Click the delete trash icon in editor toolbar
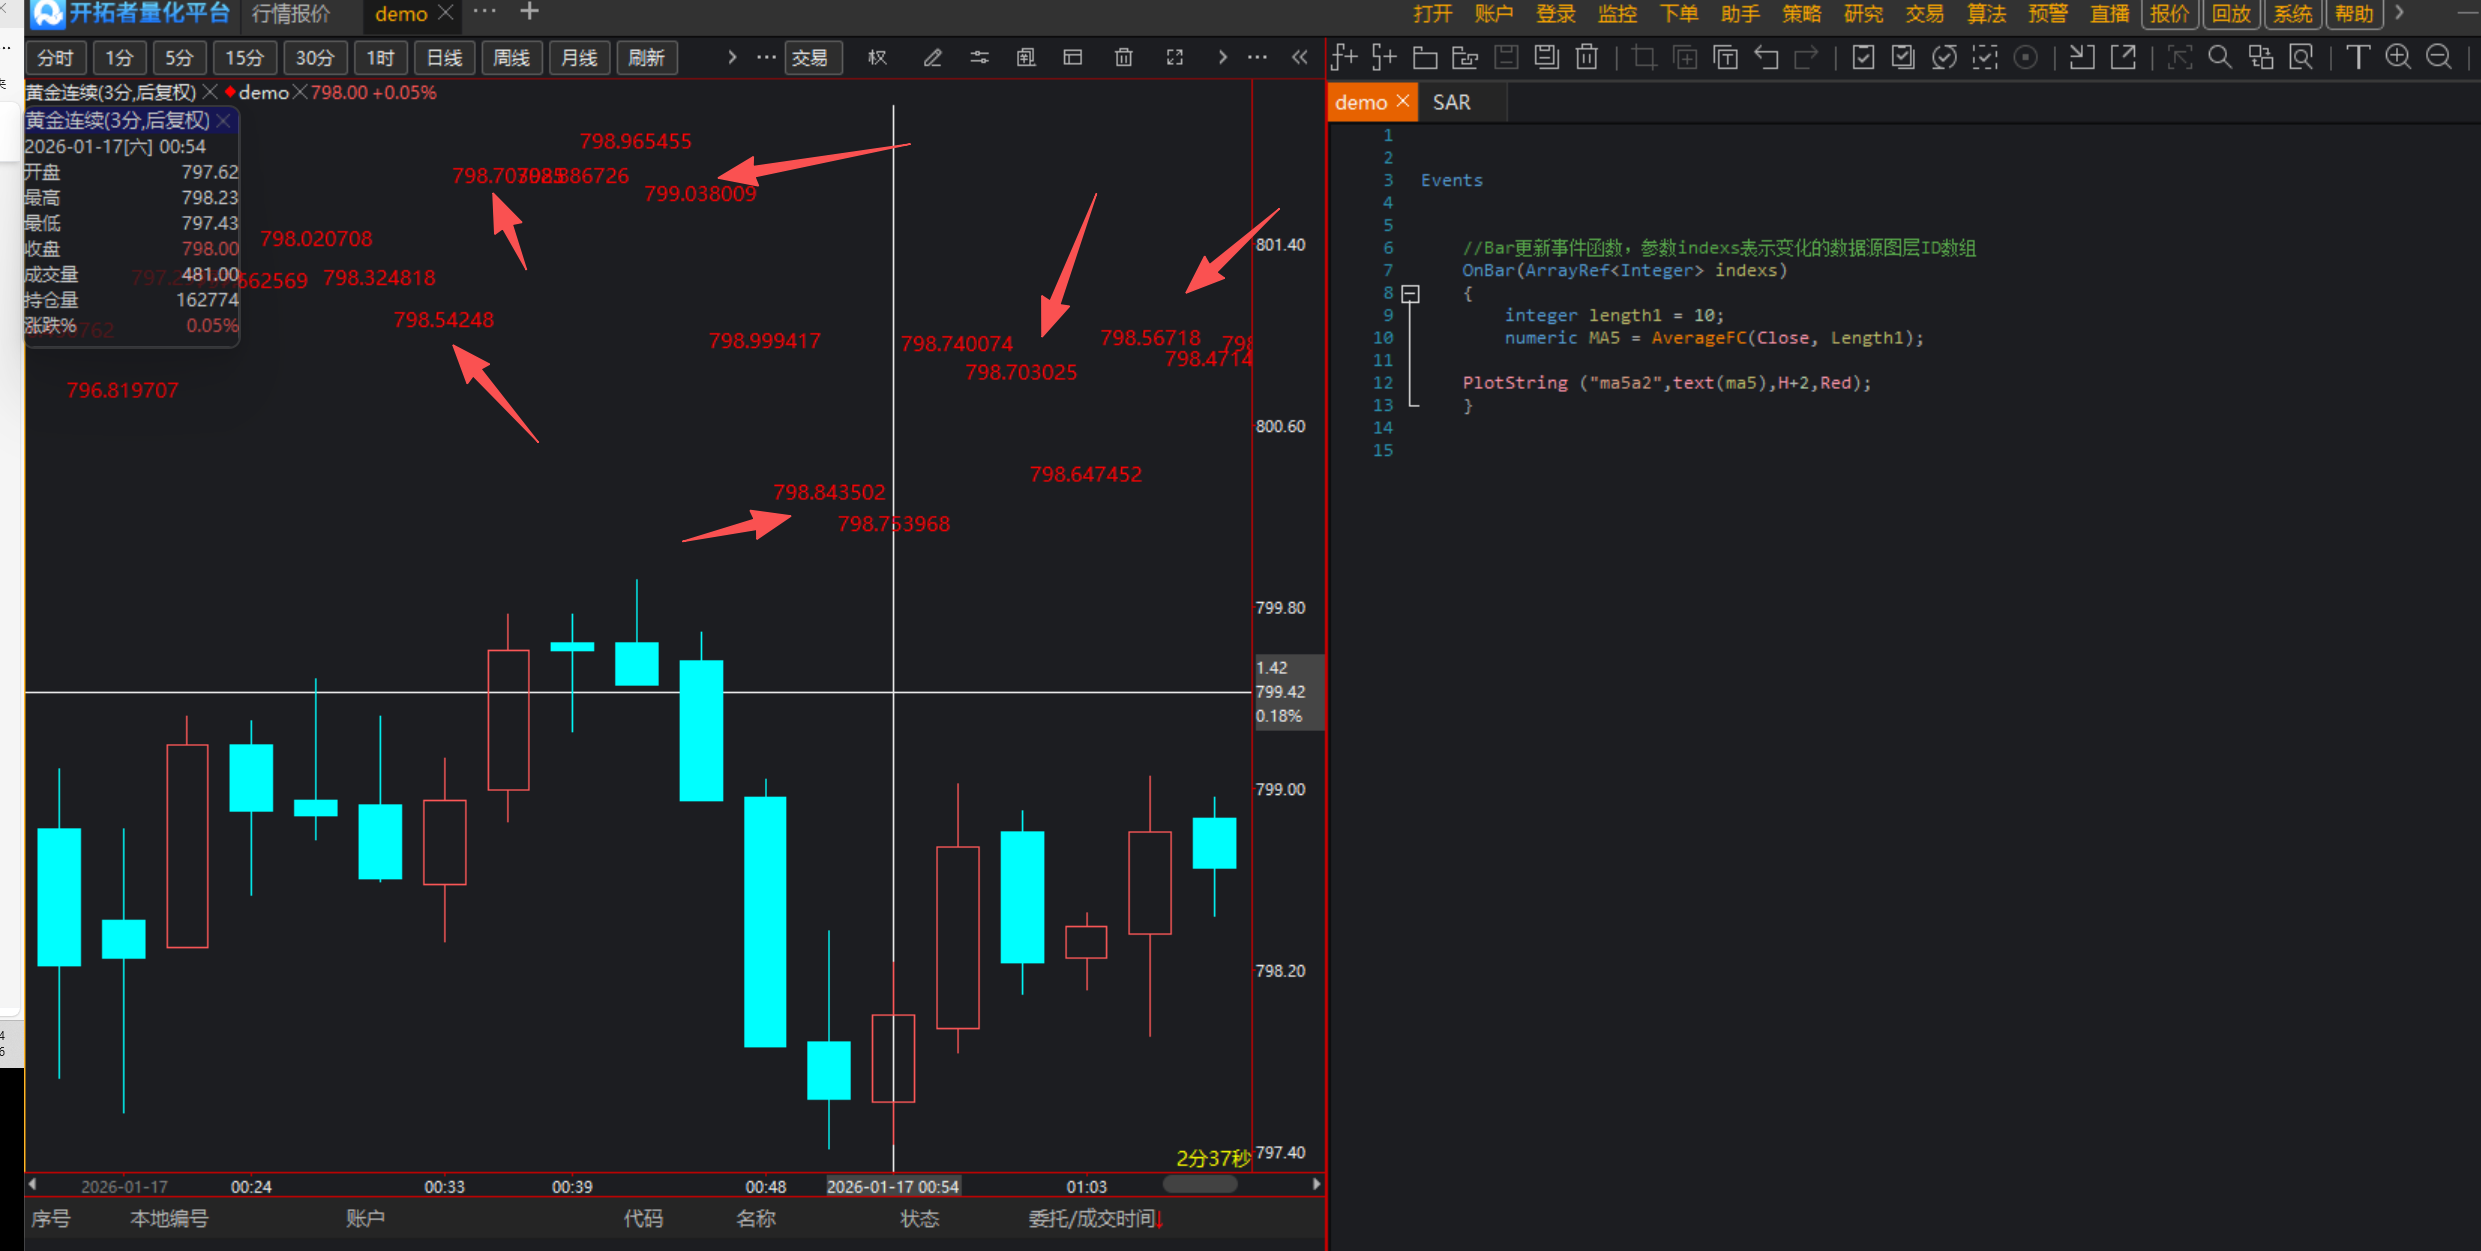Image resolution: width=2481 pixels, height=1251 pixels. pyautogui.click(x=1587, y=57)
